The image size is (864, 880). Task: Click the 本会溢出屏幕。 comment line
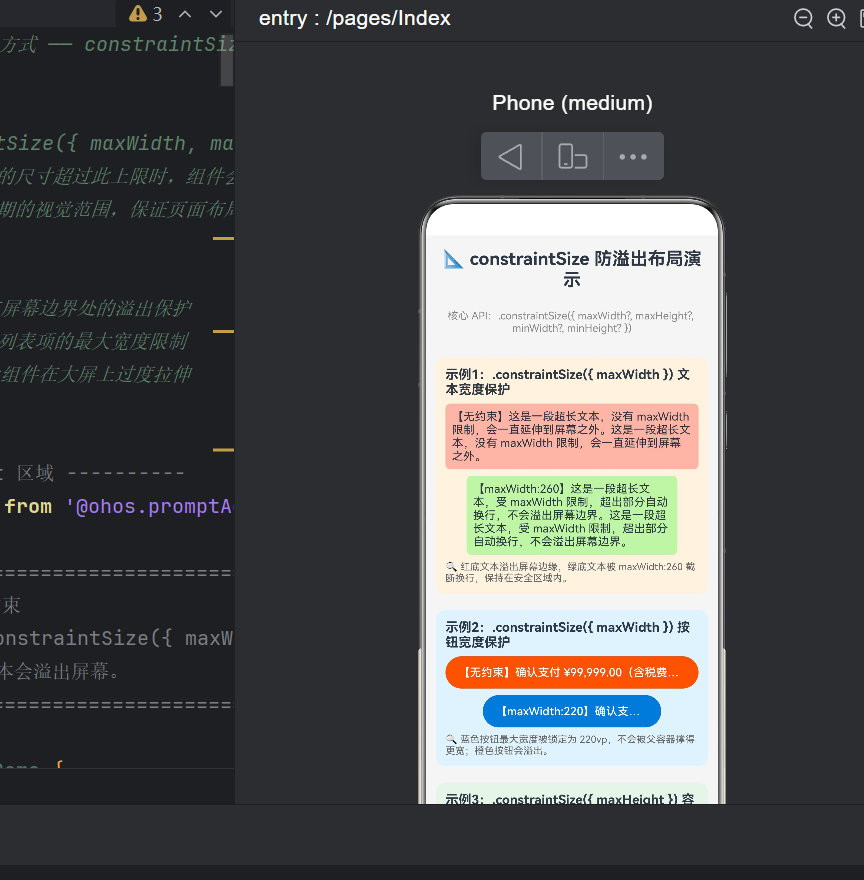point(59,671)
